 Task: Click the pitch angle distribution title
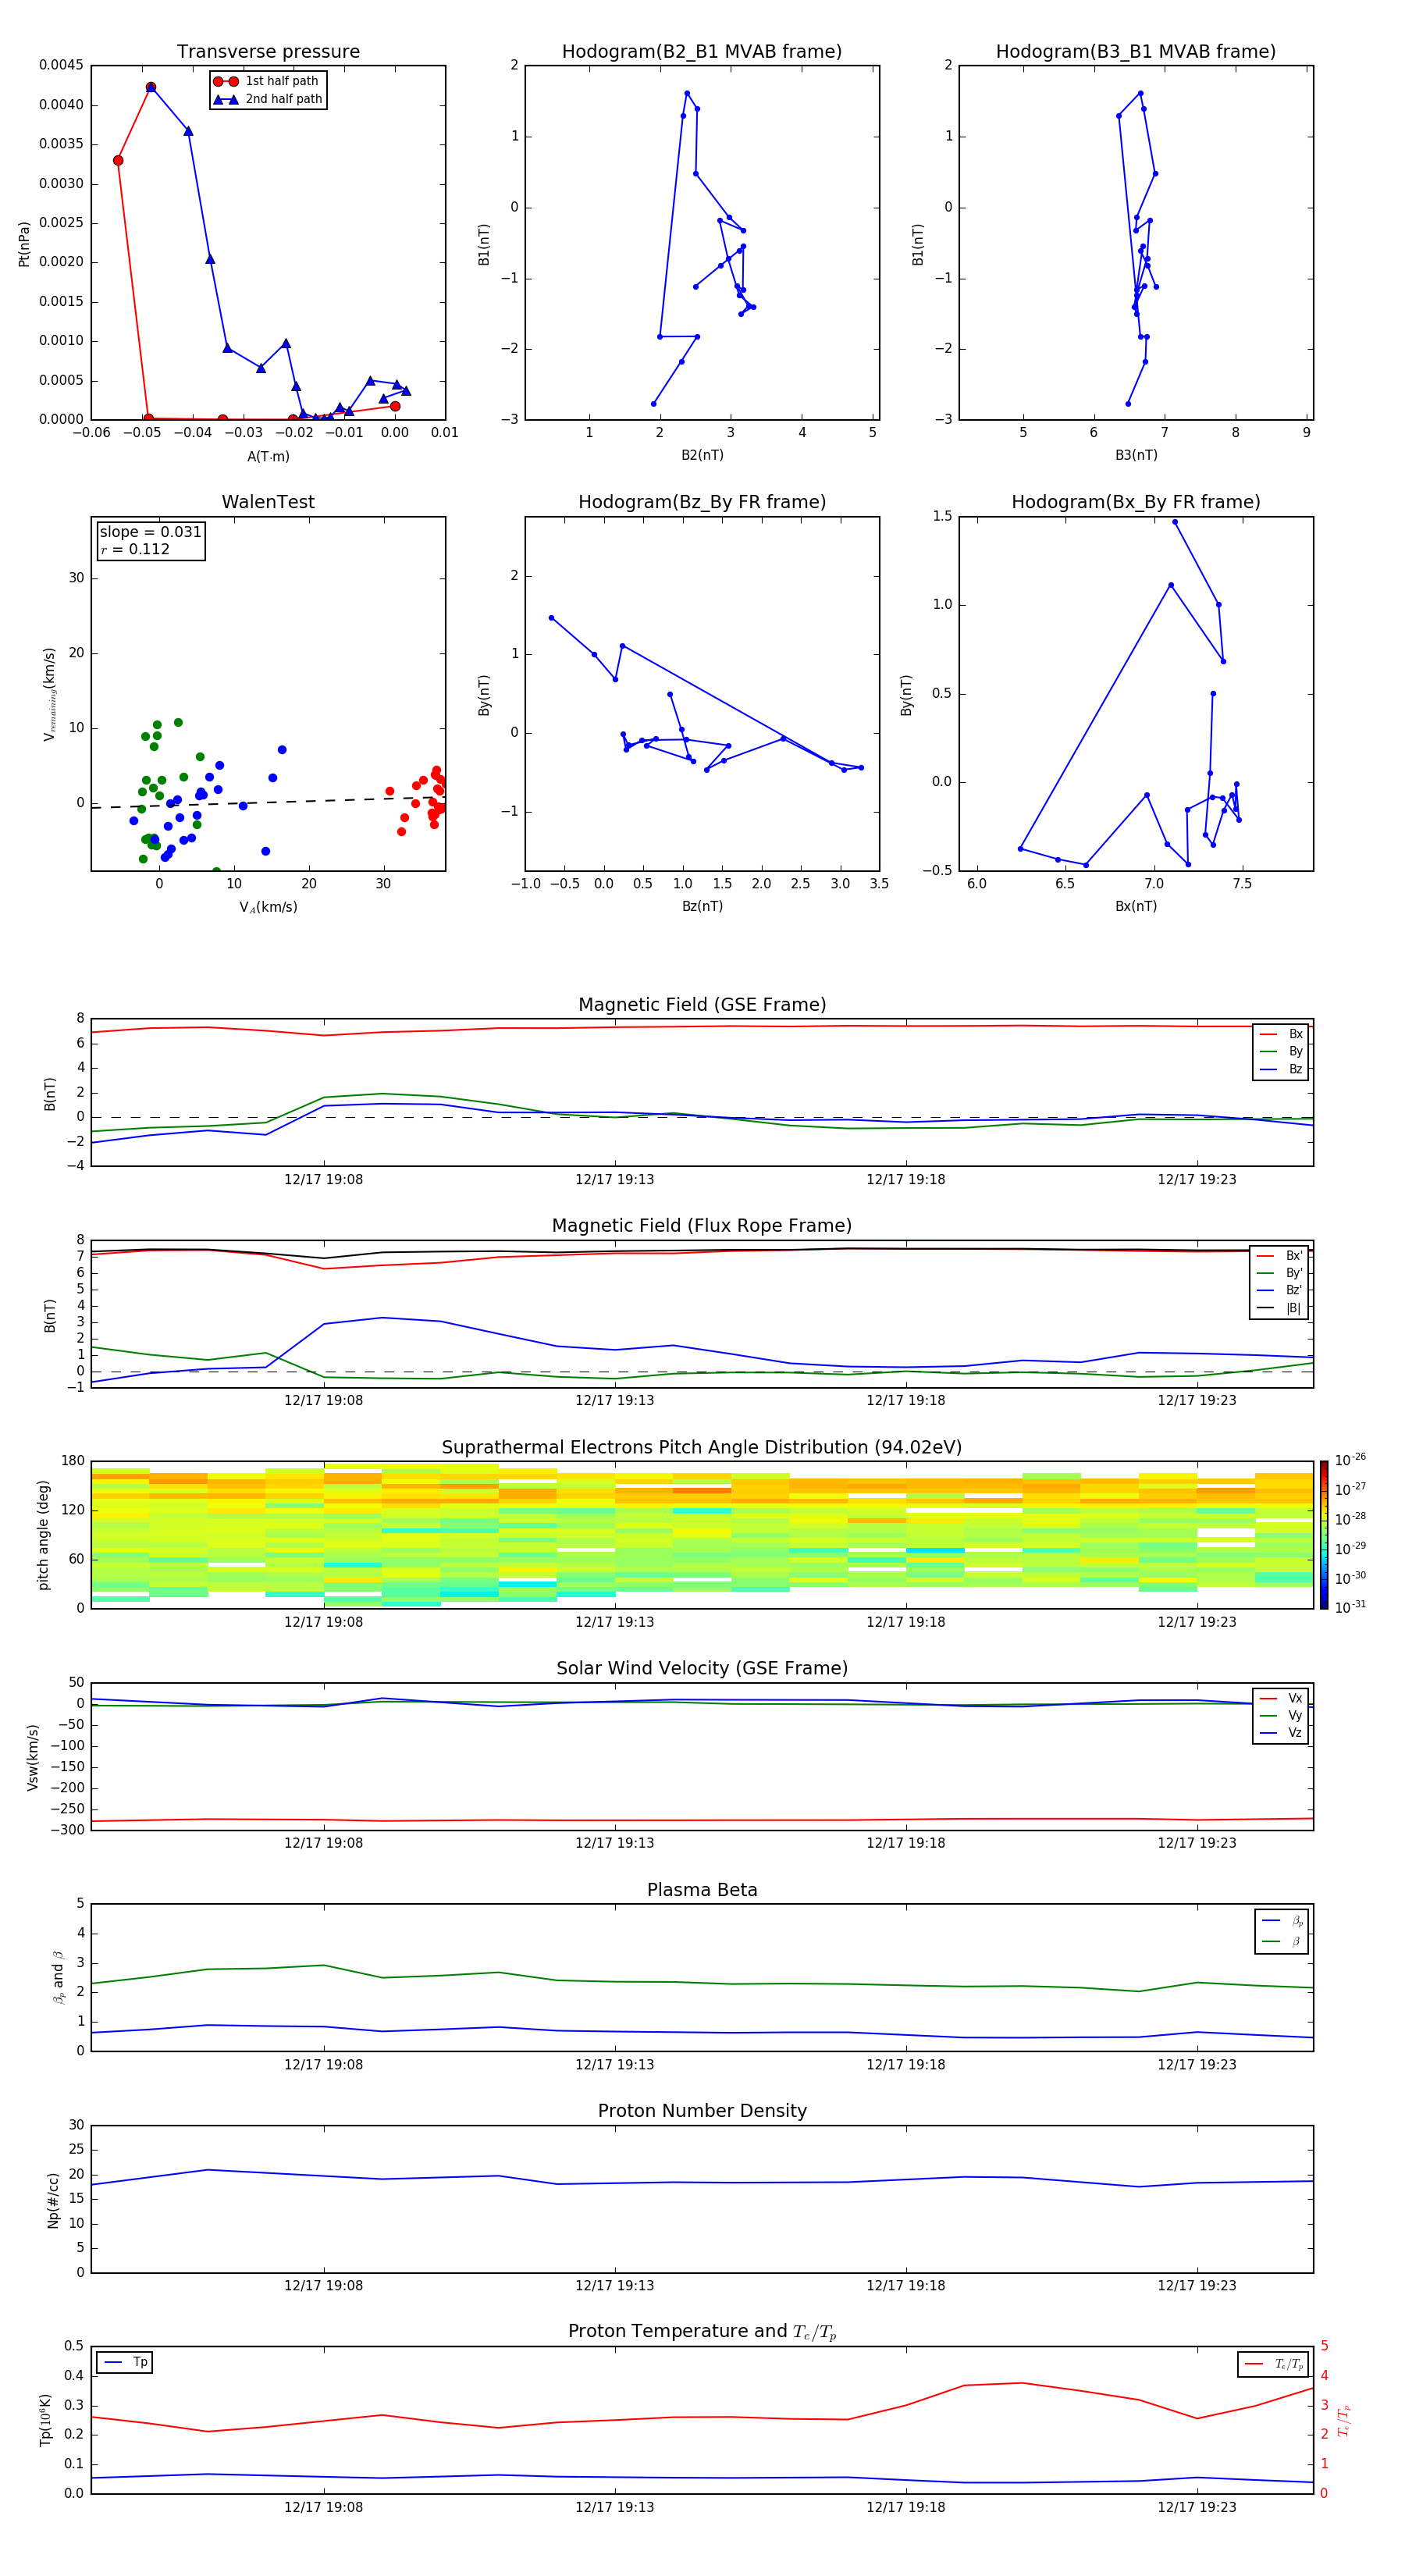click(x=702, y=1448)
